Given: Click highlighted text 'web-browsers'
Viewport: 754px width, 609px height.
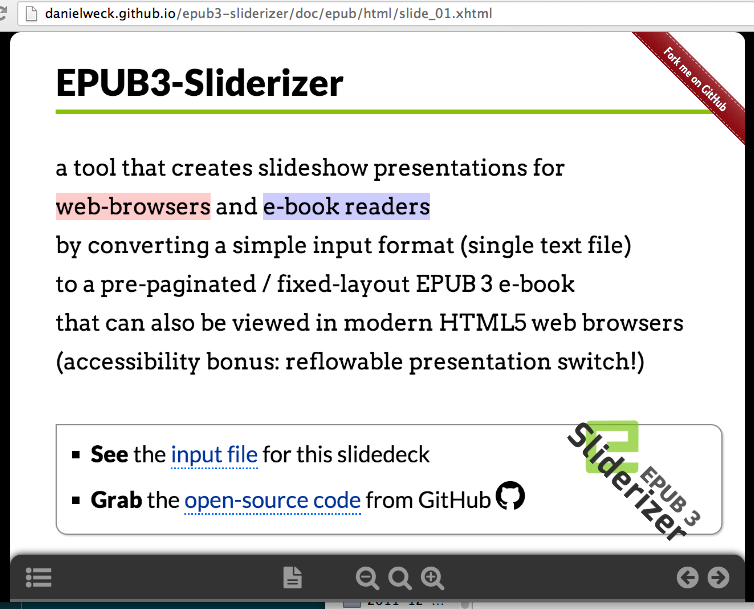Looking at the screenshot, I should click(133, 206).
